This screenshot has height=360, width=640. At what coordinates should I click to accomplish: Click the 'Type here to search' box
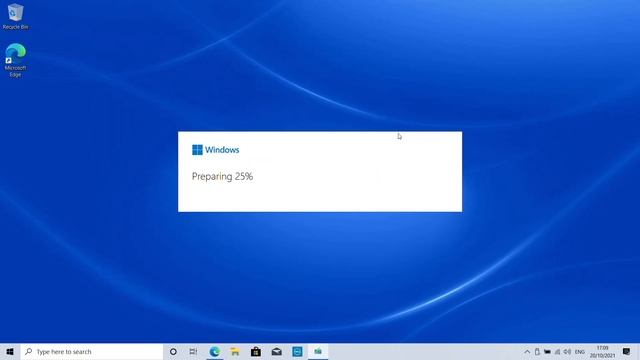coord(92,351)
